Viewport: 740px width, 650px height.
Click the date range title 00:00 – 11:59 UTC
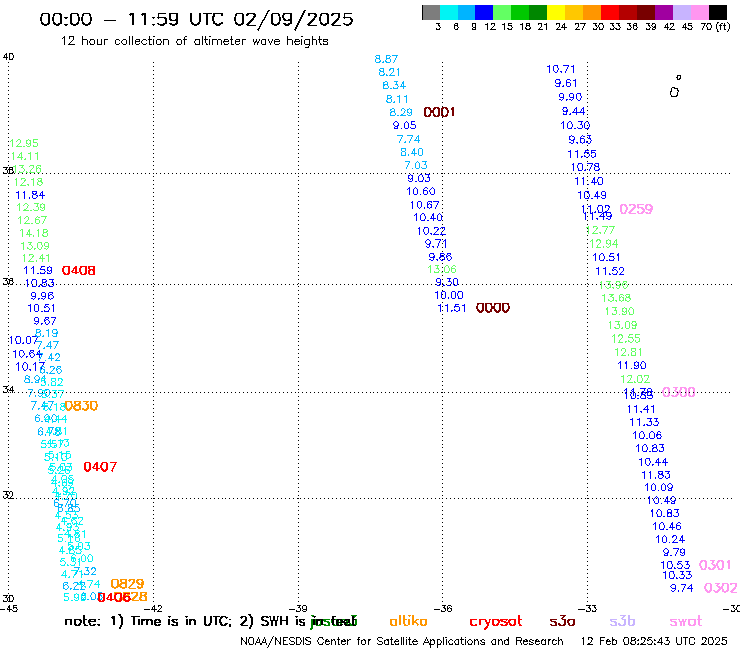pyautogui.click(x=196, y=19)
